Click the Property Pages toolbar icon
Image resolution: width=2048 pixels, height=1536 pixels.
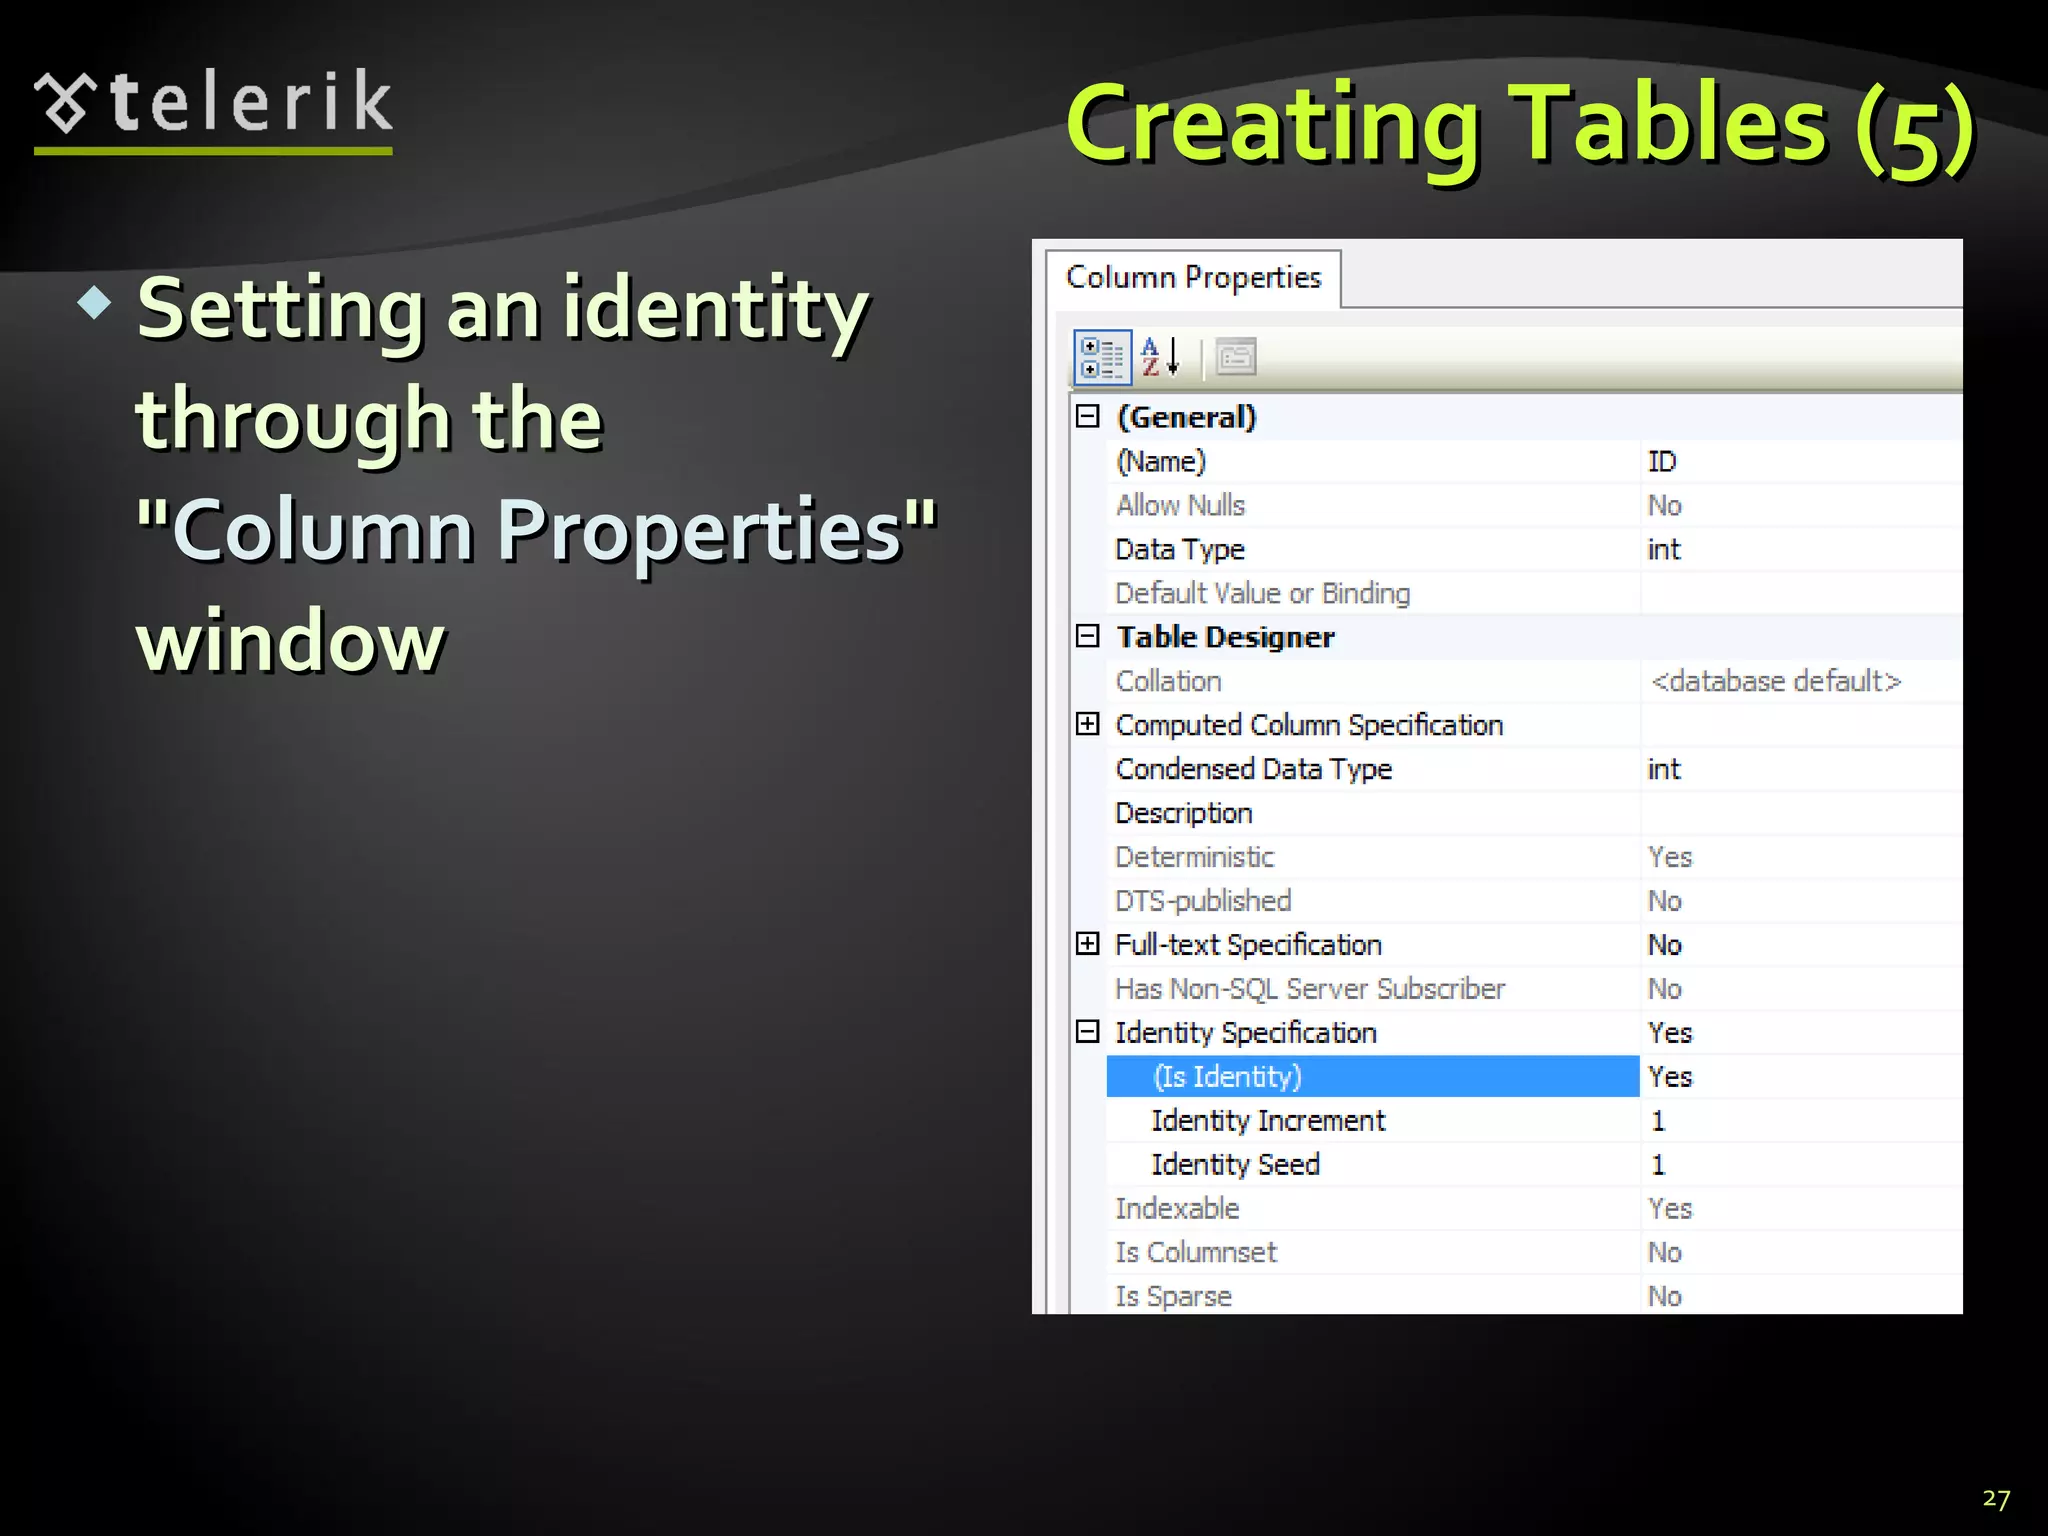(x=1236, y=357)
